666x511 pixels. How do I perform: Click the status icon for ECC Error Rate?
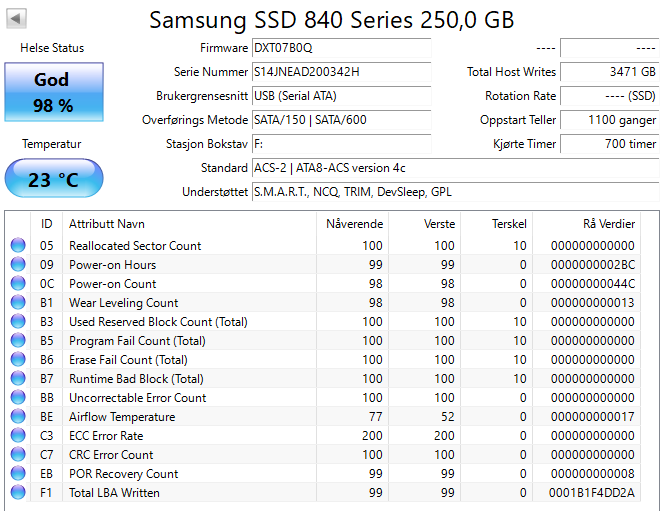[18, 436]
